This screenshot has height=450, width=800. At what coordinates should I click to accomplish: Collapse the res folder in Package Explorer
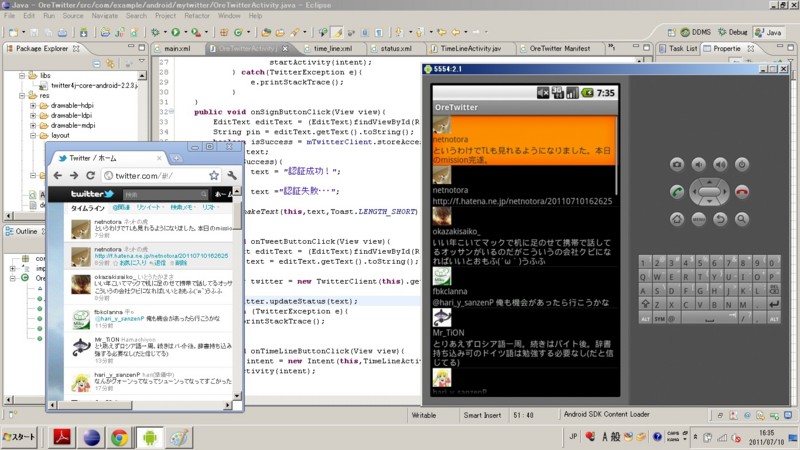click(x=22, y=95)
